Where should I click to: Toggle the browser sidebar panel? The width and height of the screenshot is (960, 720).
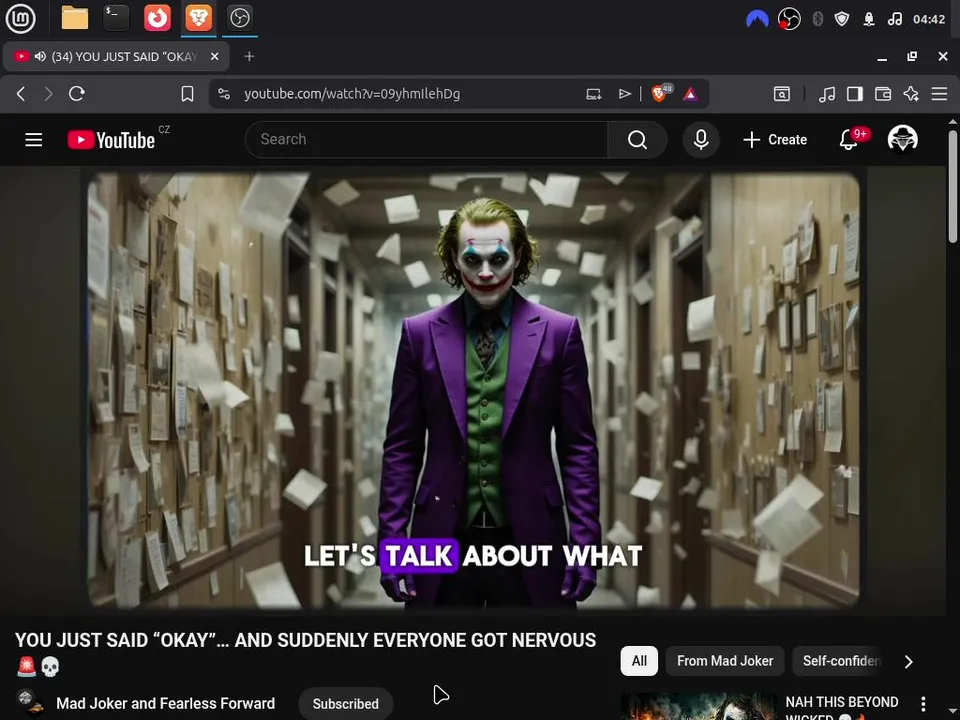[x=855, y=94]
